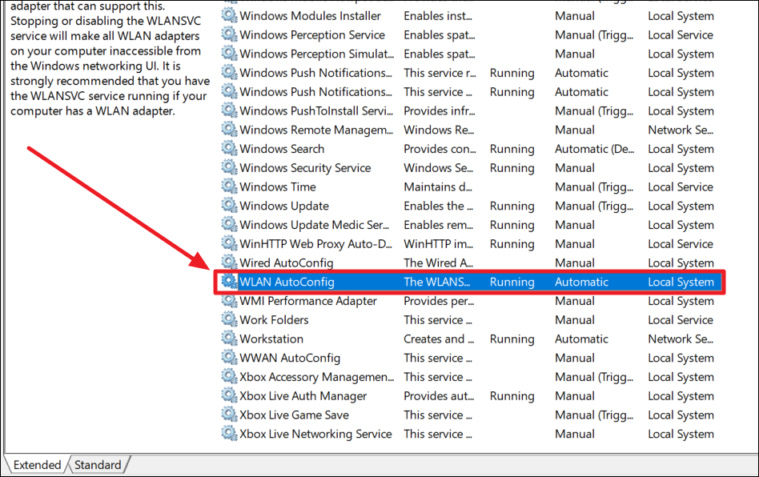759x477 pixels.
Task: Click the gear icon of Workstation service
Action: coord(229,339)
